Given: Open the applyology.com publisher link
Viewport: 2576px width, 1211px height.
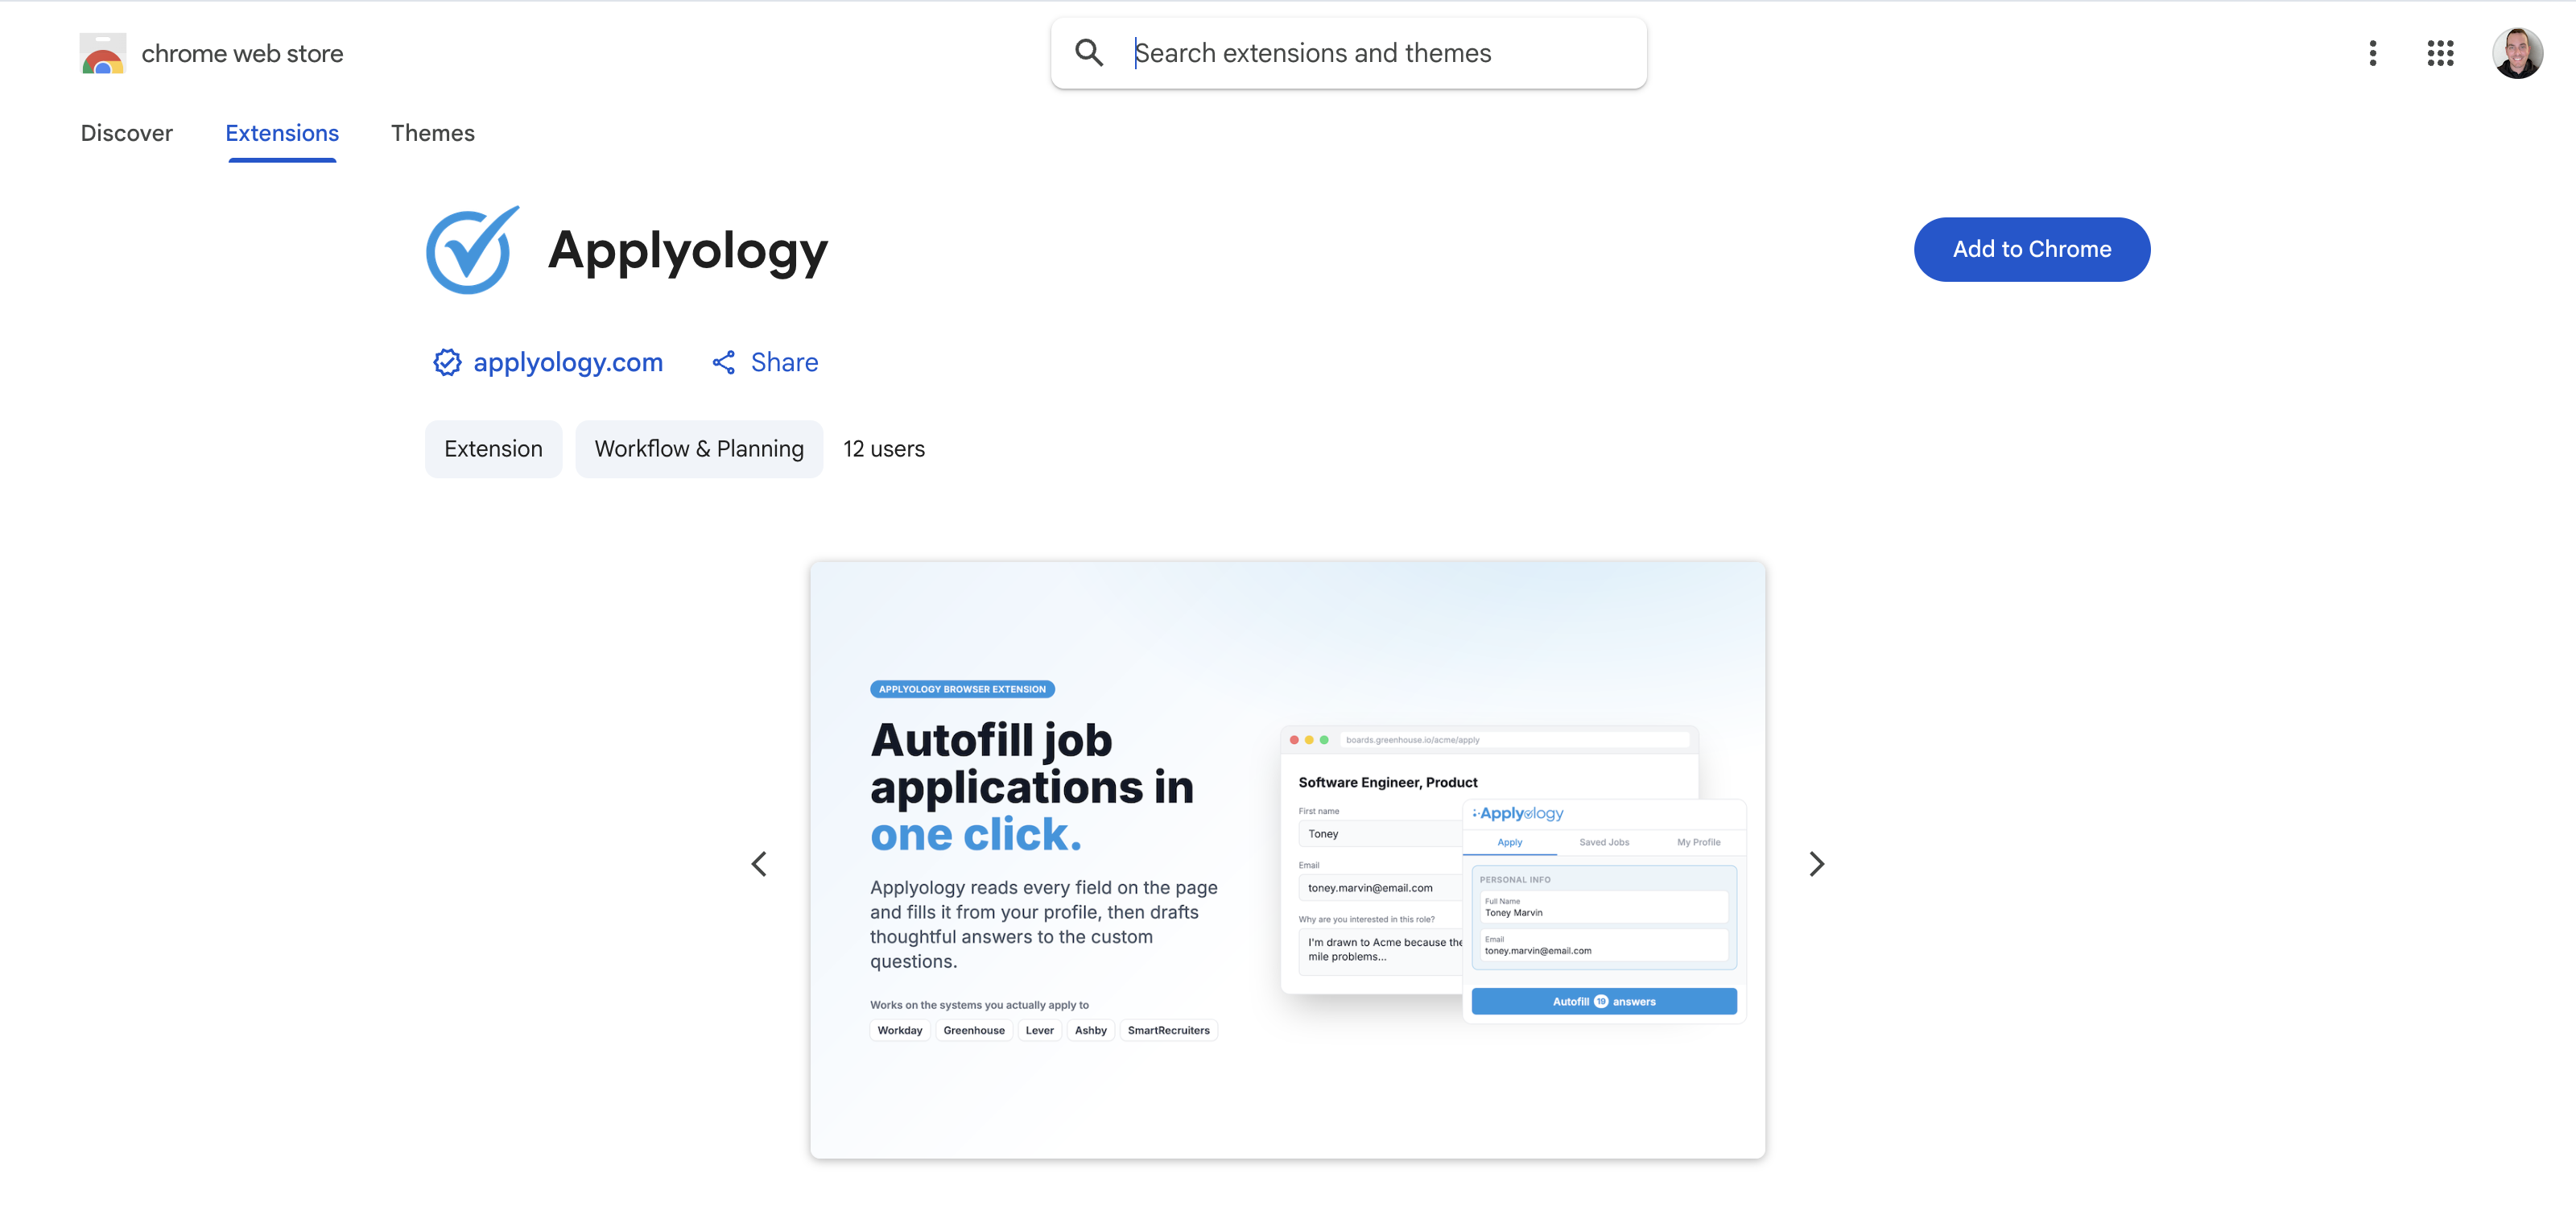Looking at the screenshot, I should (x=568, y=362).
